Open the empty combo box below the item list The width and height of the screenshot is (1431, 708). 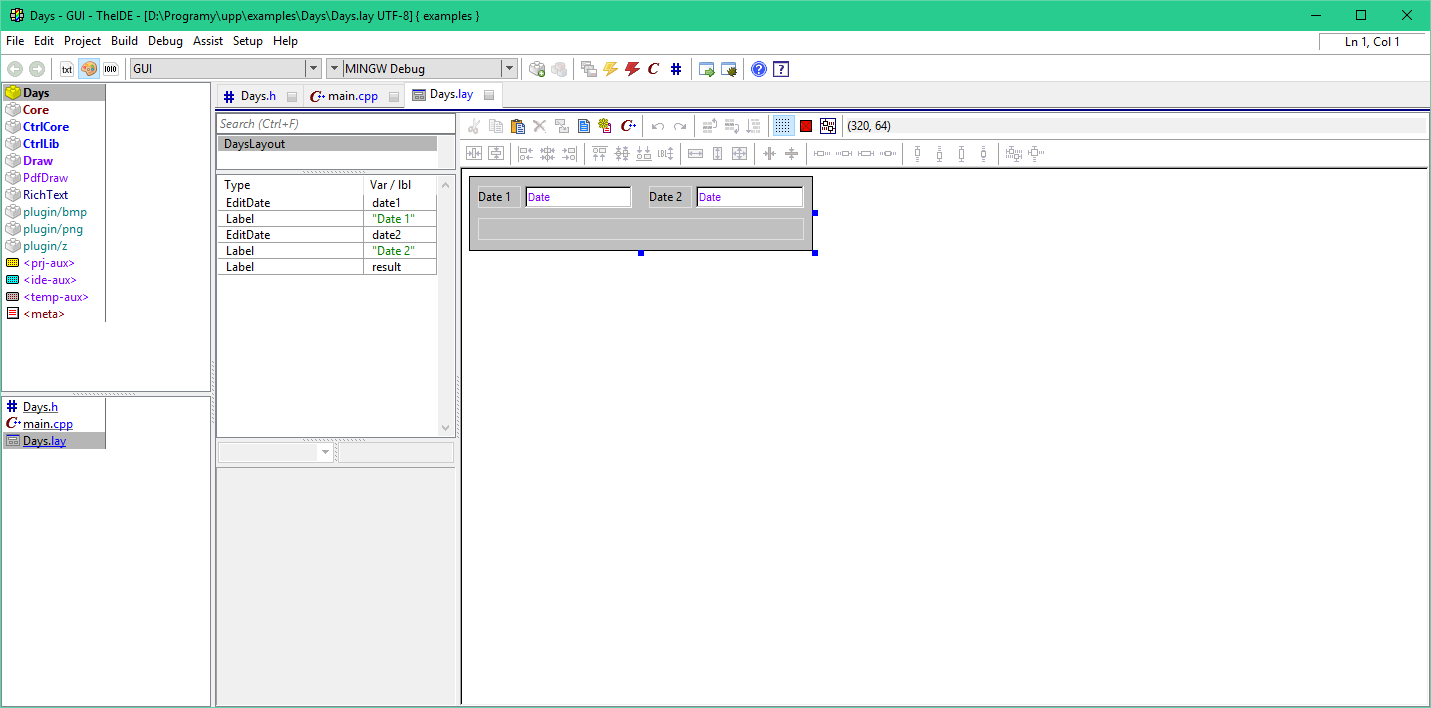pyautogui.click(x=324, y=453)
